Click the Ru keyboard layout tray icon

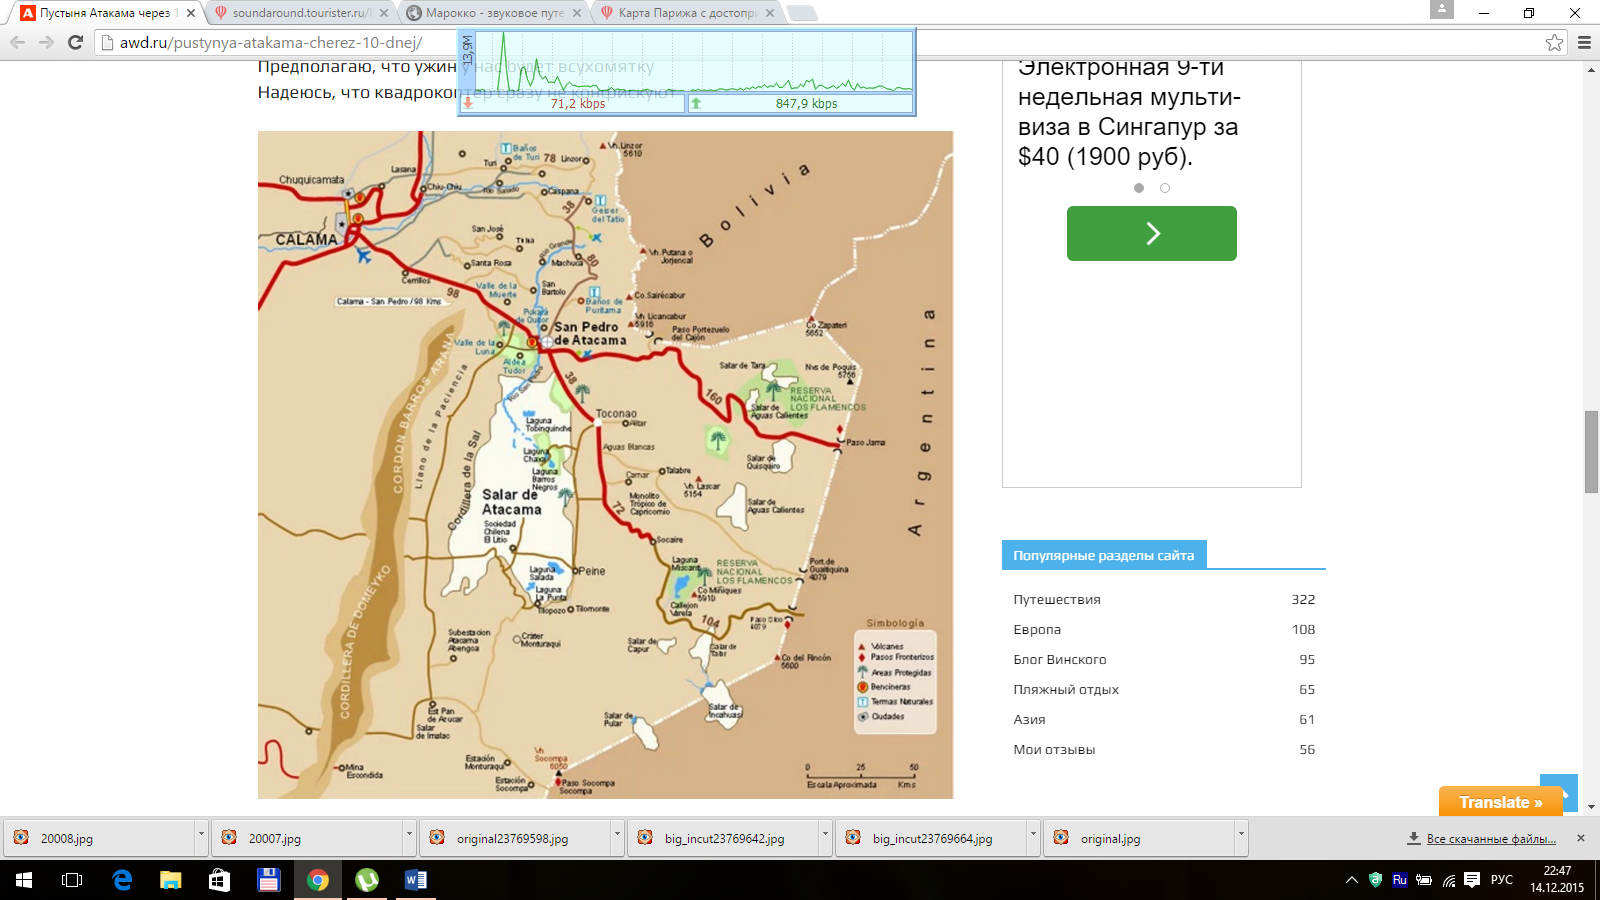[1399, 880]
